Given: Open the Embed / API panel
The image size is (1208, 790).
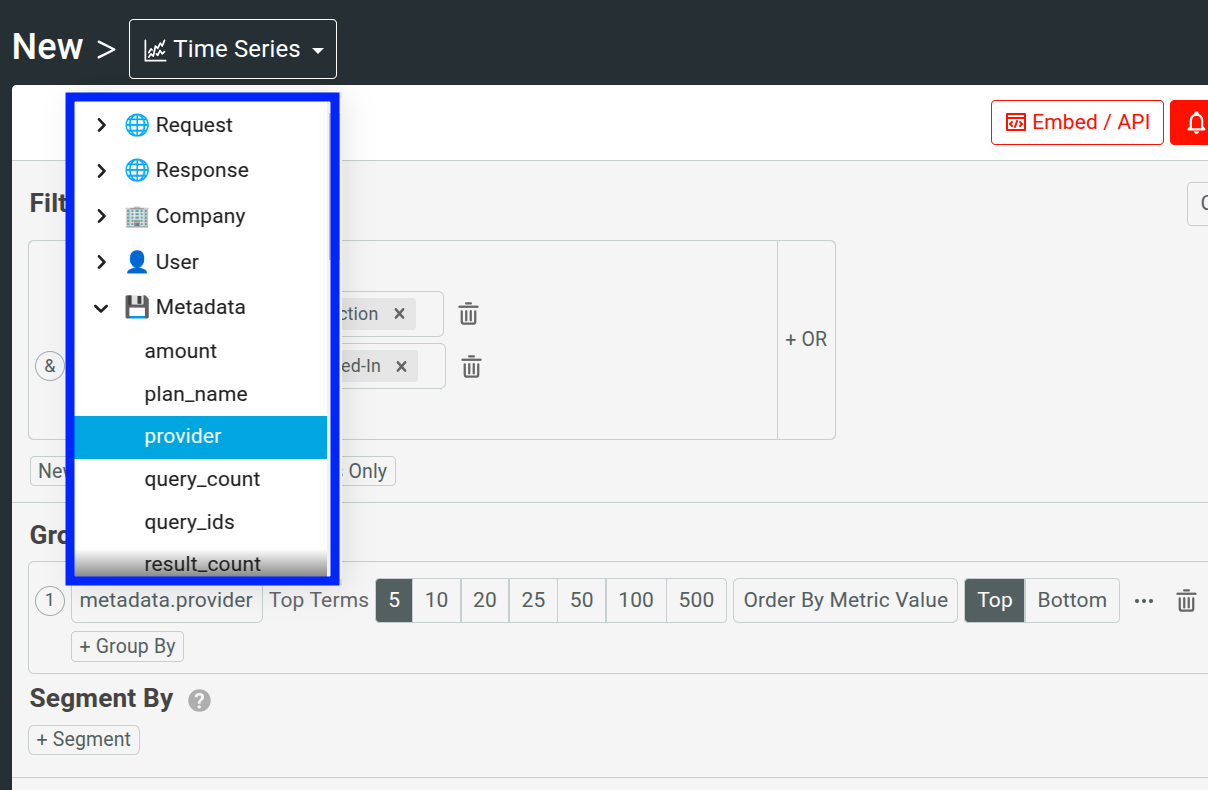Looking at the screenshot, I should tap(1077, 122).
